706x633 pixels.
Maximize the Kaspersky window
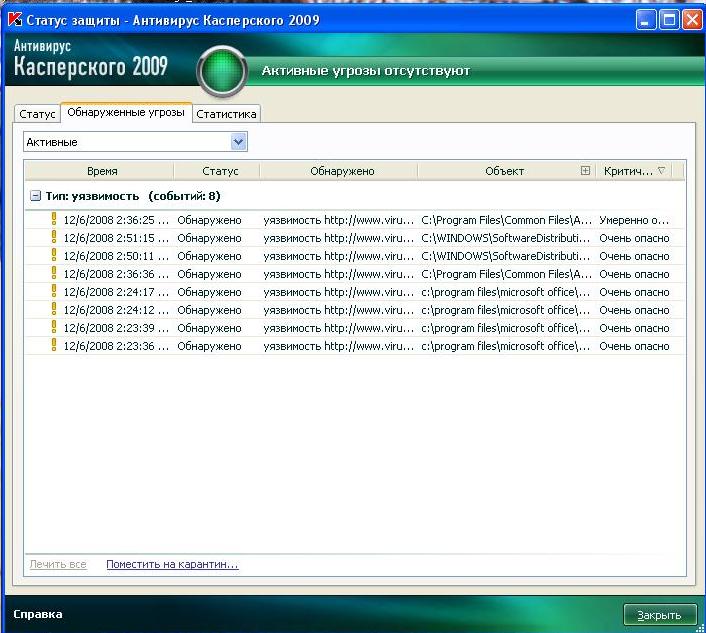pos(669,20)
